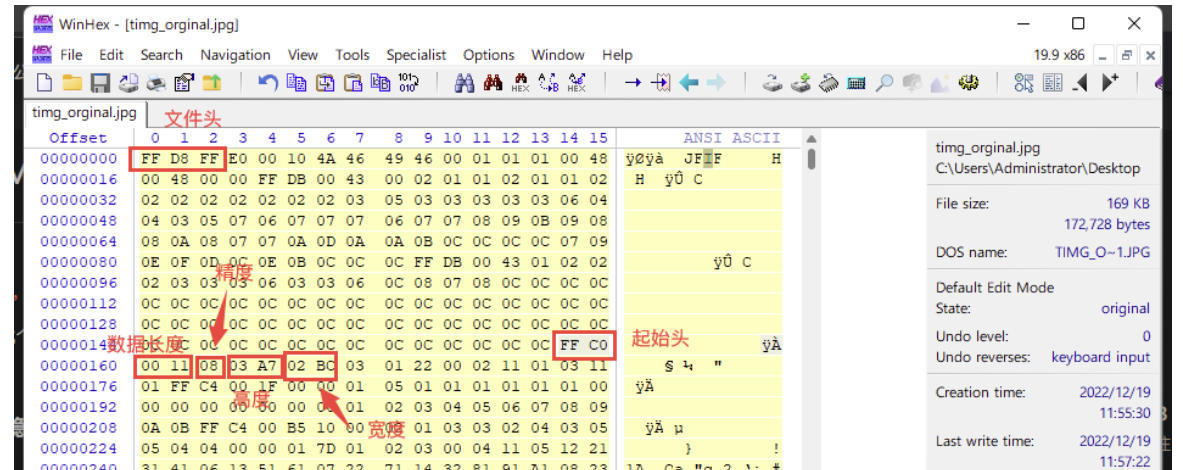Click the Find Hex Values icon

coord(521,84)
